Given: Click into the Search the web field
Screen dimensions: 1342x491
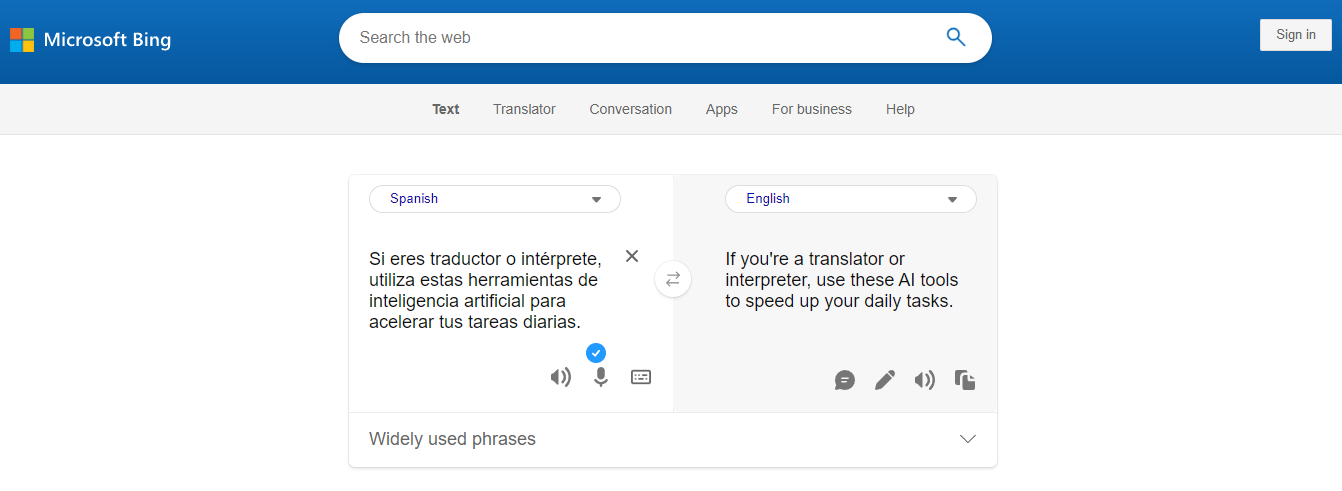Looking at the screenshot, I should (640, 38).
